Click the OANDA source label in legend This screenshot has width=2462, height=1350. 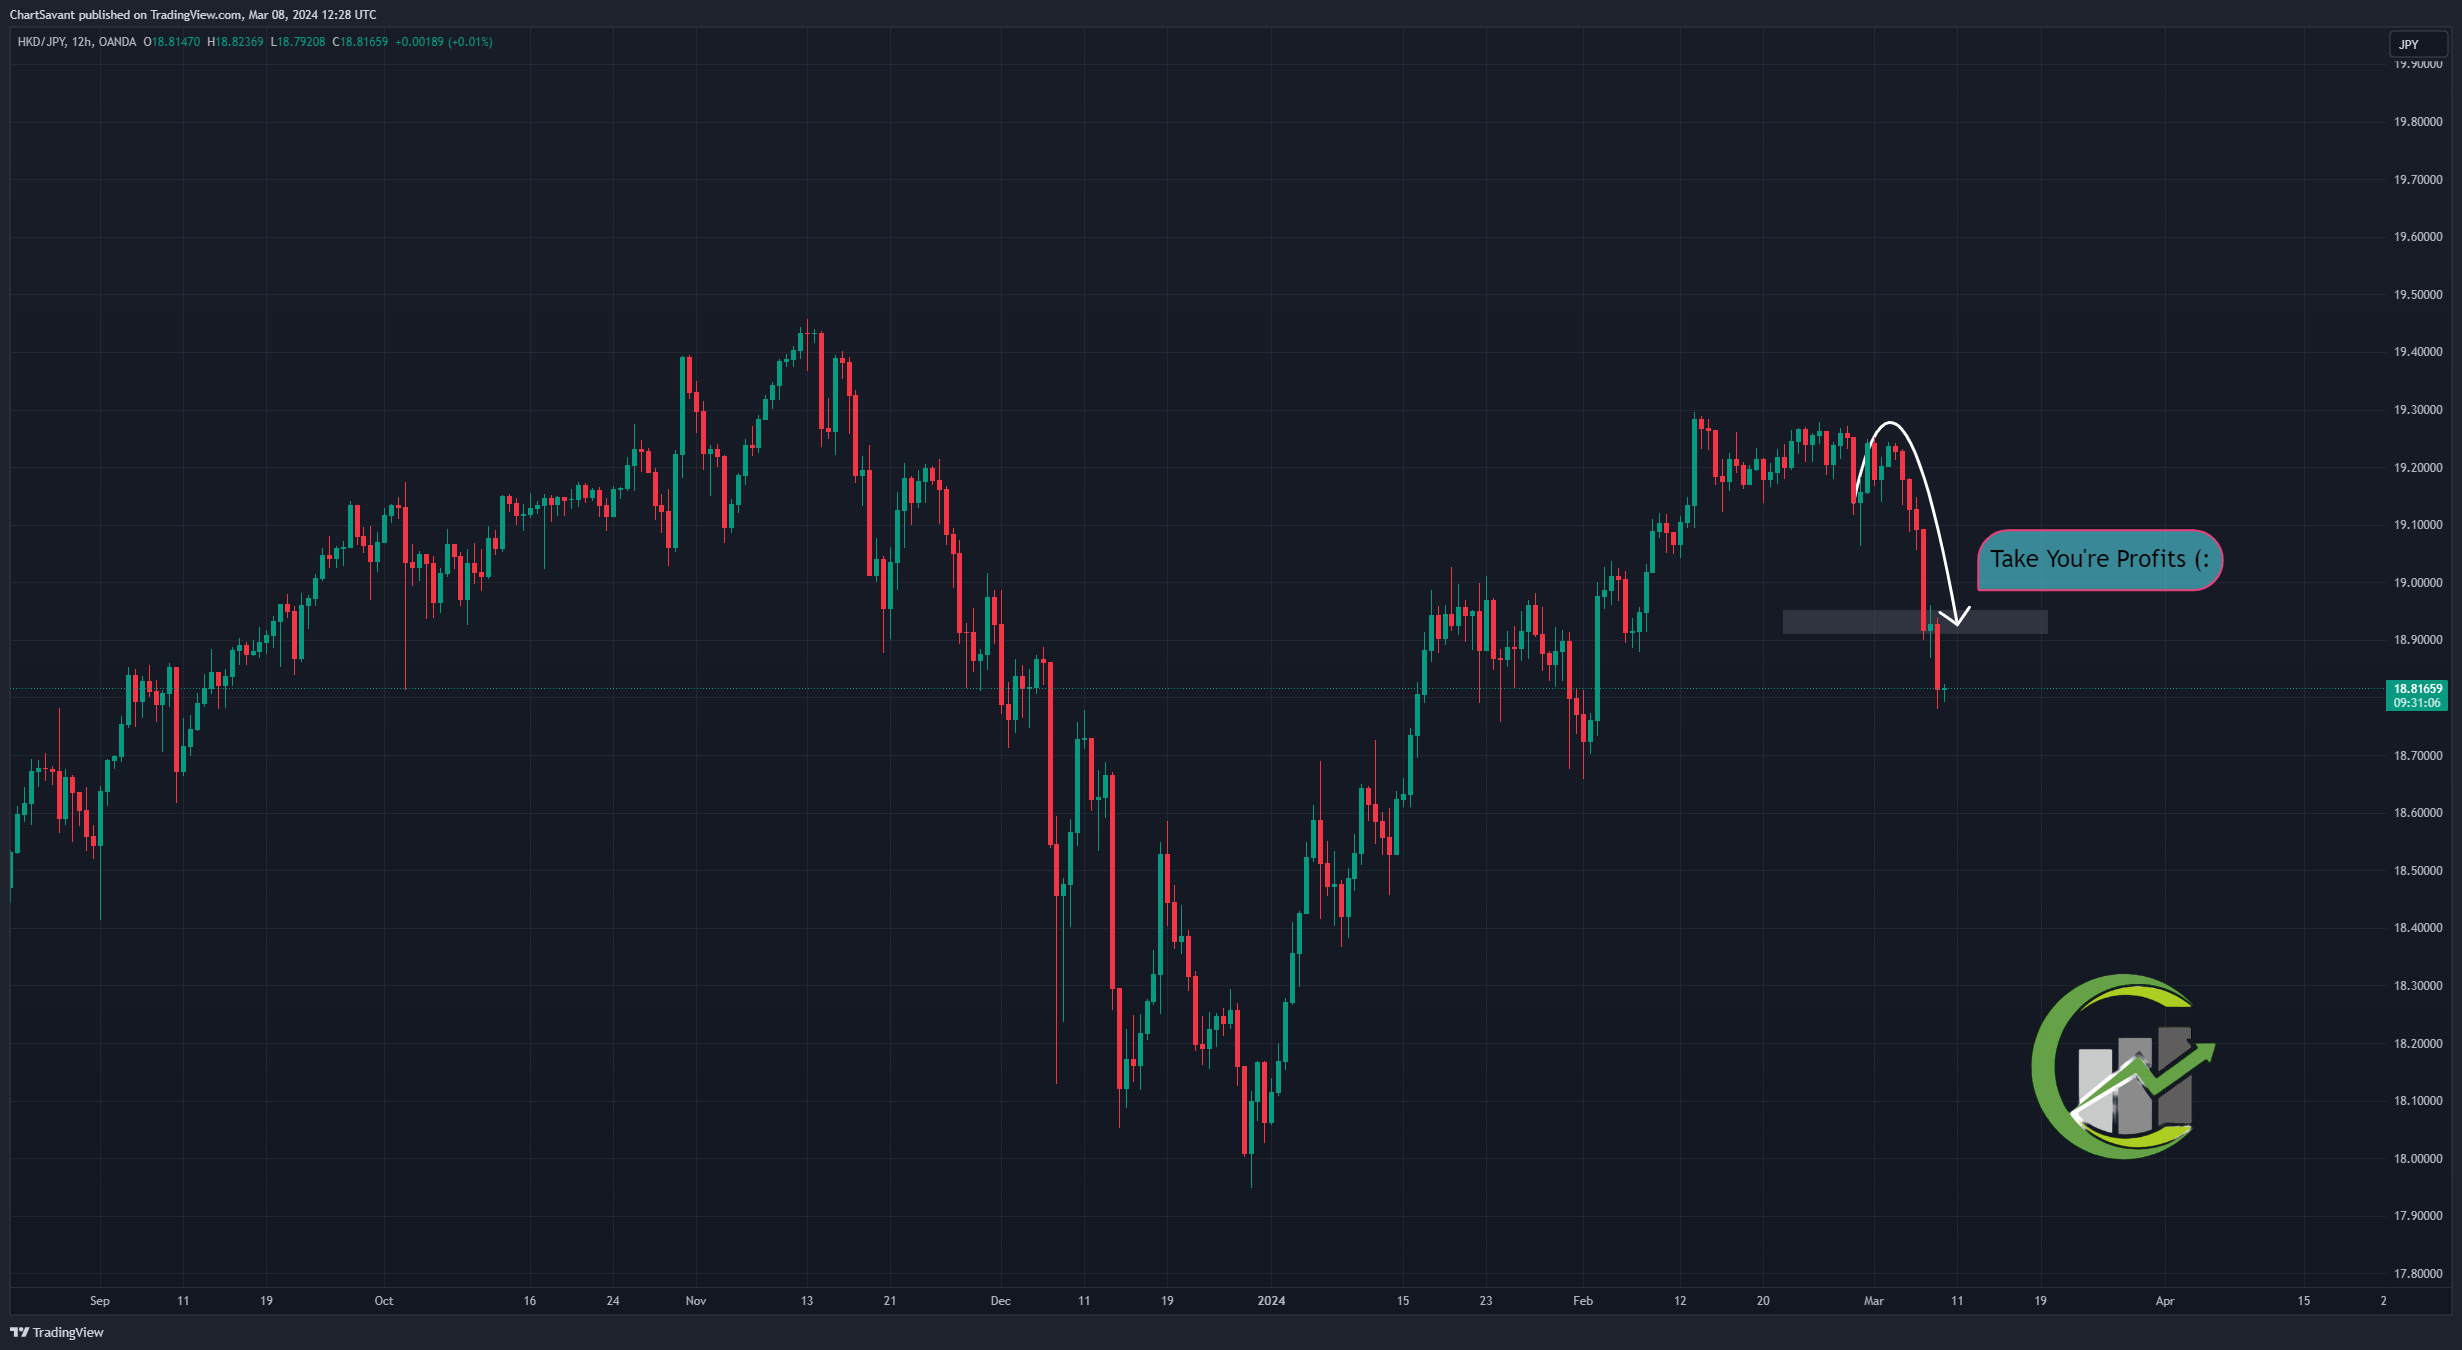click(118, 42)
